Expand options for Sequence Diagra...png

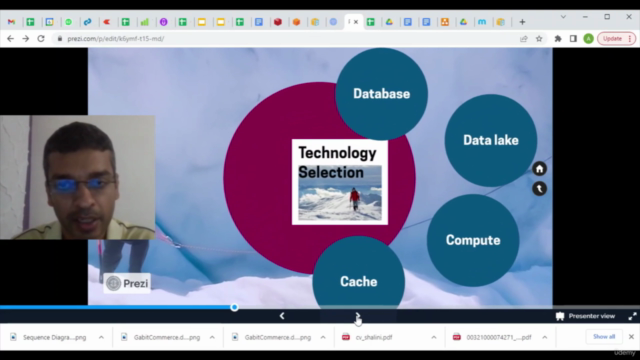point(101,337)
